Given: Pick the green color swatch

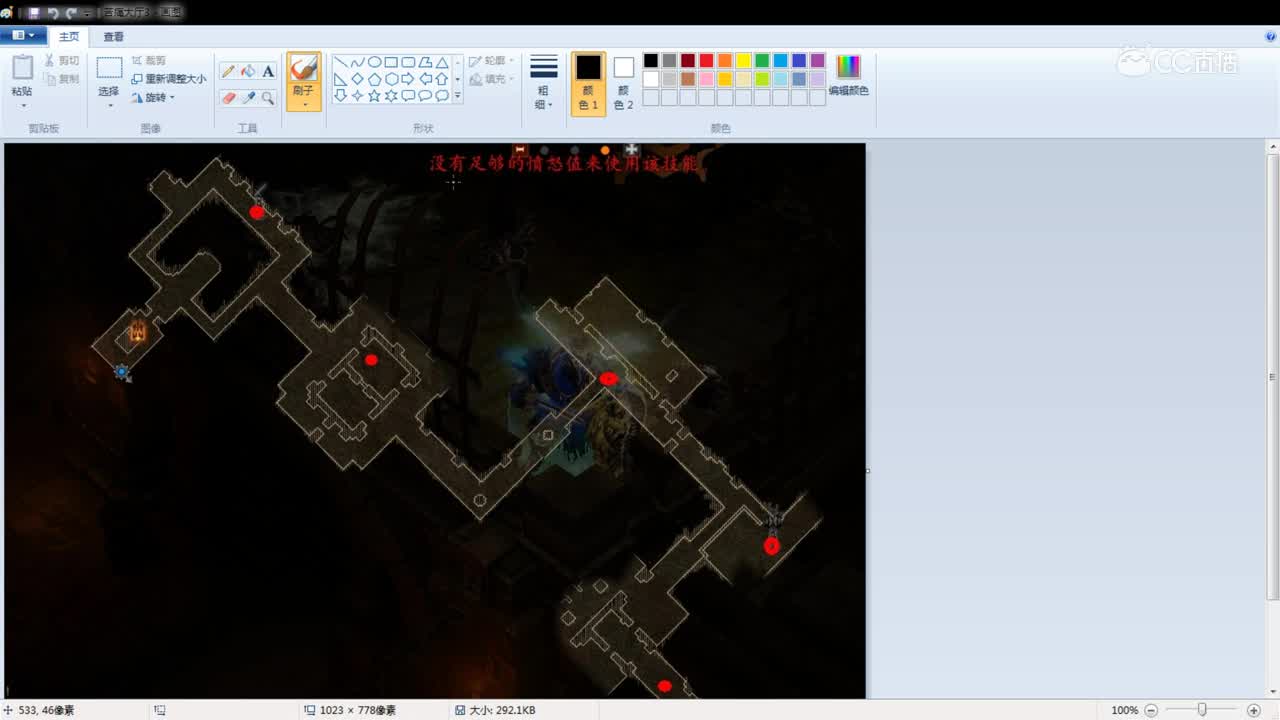Looking at the screenshot, I should [762, 61].
